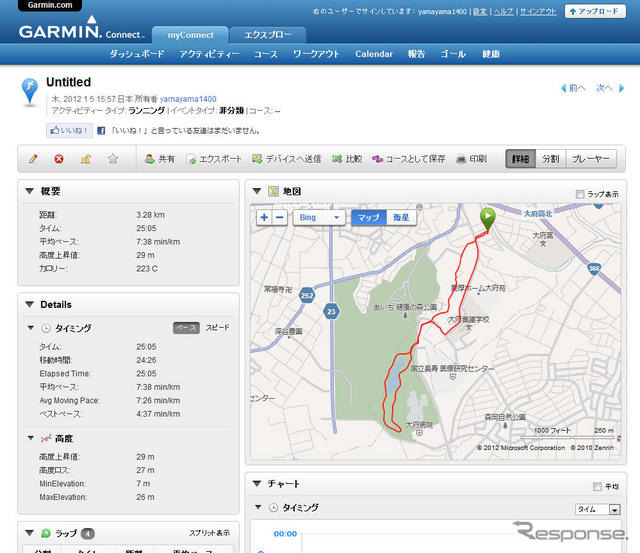Click the Facebook icon beside like button
This screenshot has width=640, height=553.
[x=101, y=131]
